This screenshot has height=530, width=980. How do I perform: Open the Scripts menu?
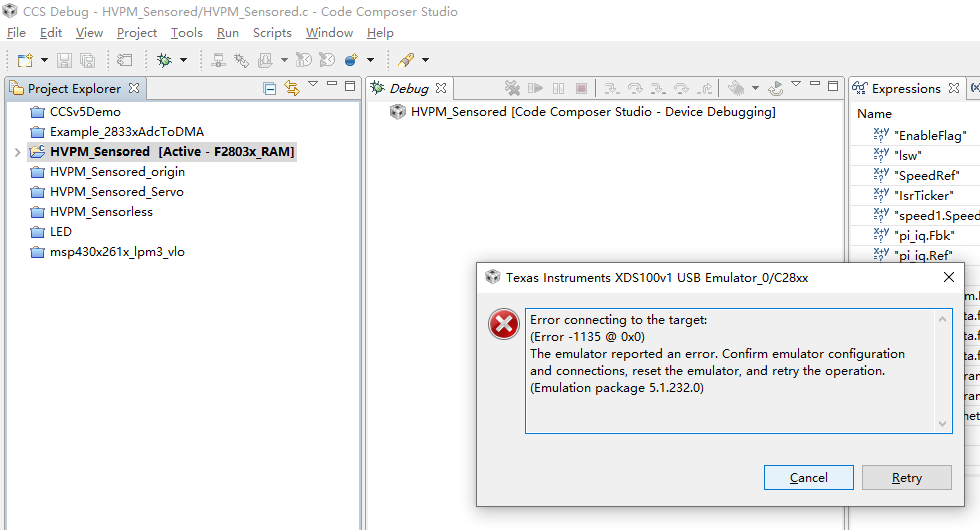272,32
